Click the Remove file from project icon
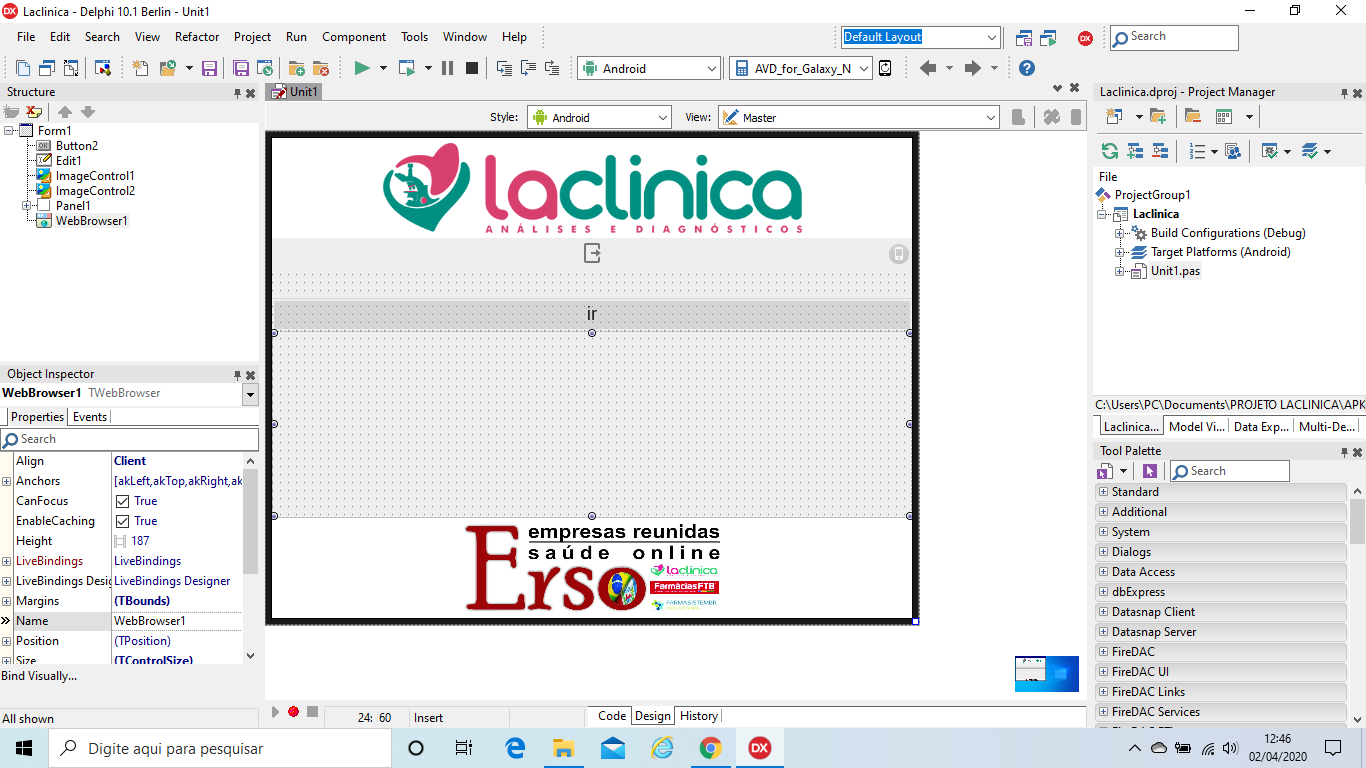Image resolution: width=1366 pixels, height=768 pixels. (321, 68)
